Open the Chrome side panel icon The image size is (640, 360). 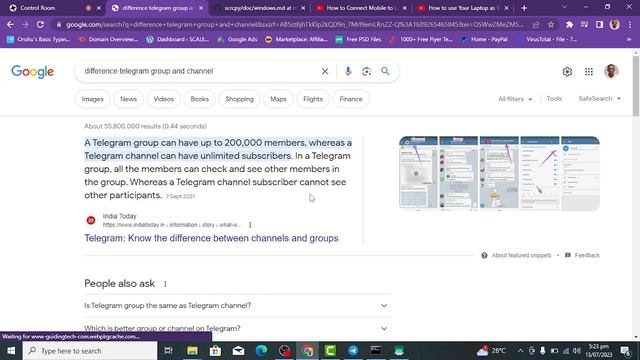[599, 24]
